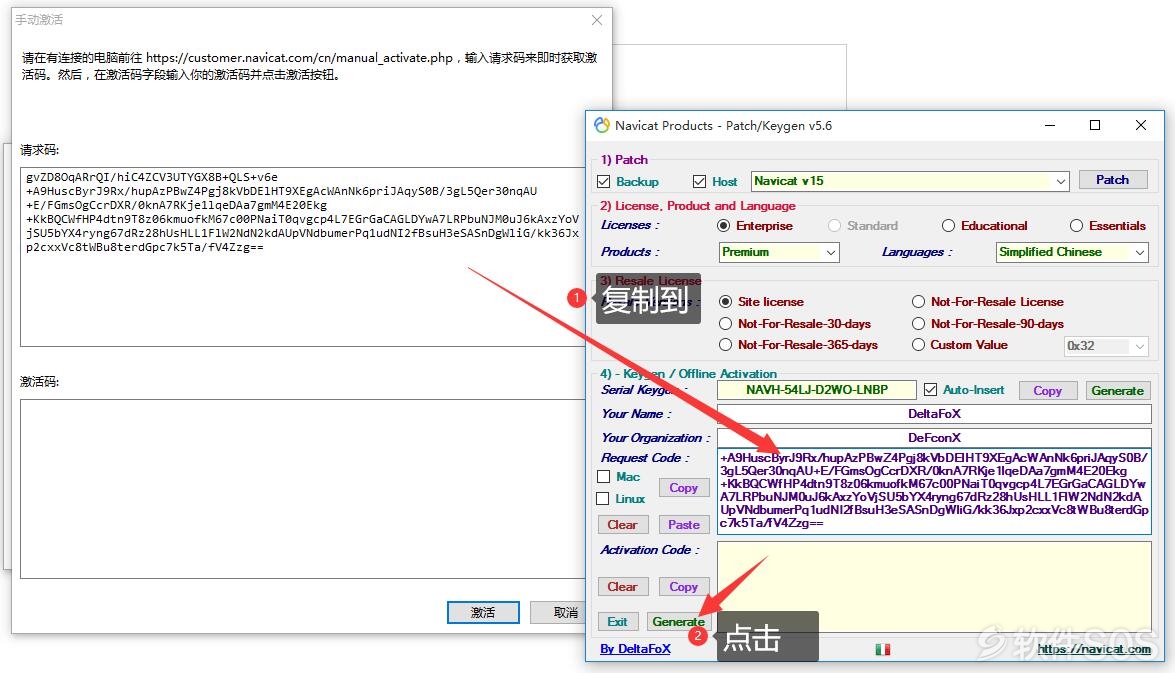
Task: Open the https://navicat.com link
Action: [1094, 649]
